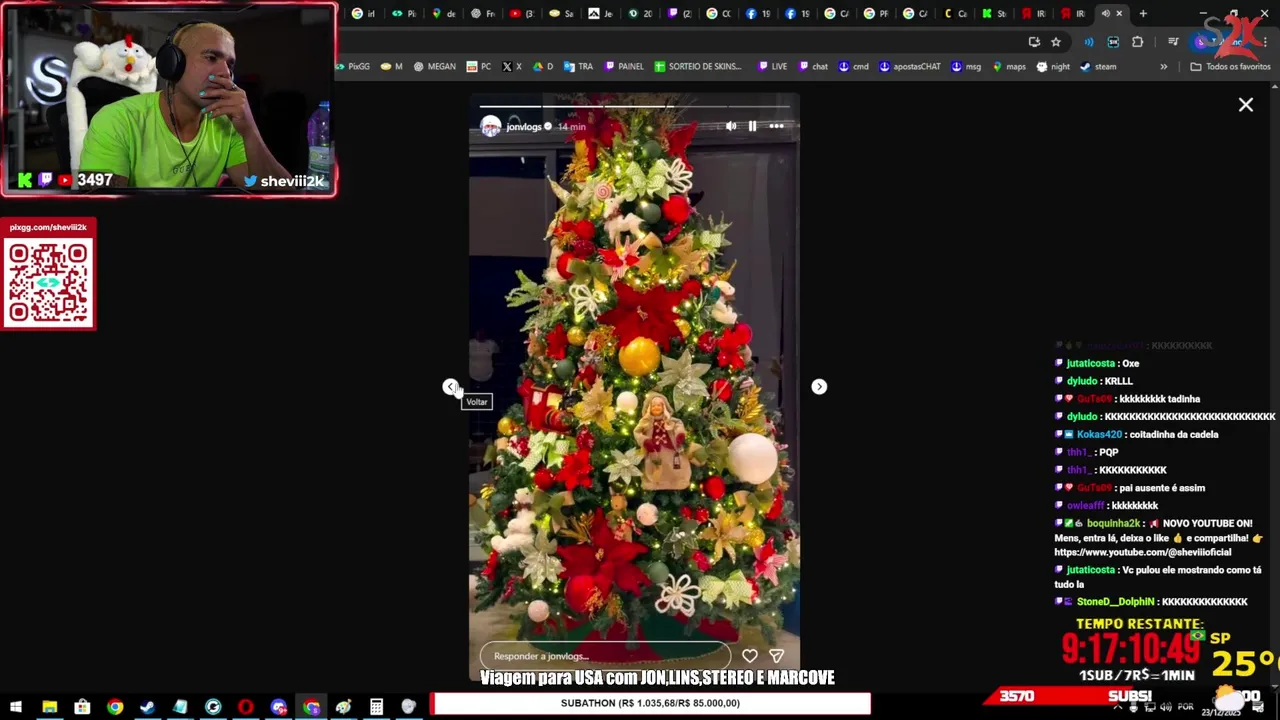Open the 'Todos os favoritos' folder
1280x720 pixels.
coord(1230,67)
